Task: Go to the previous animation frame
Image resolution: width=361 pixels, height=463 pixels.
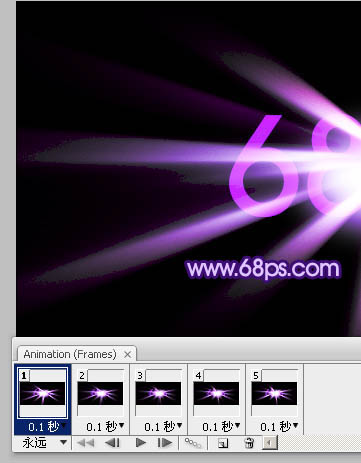Action: click(x=112, y=443)
